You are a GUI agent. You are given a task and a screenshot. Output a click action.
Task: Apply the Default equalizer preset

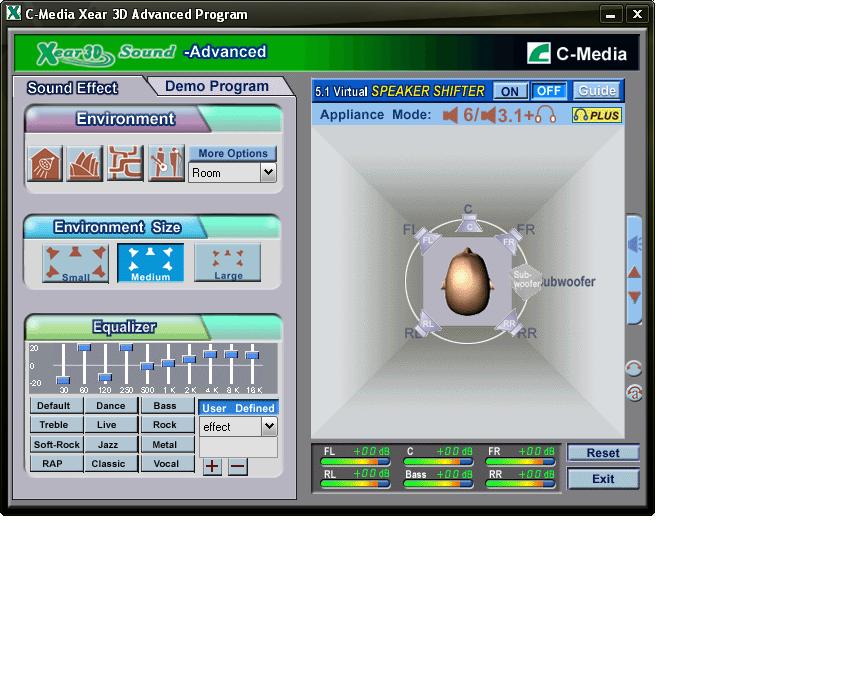56,406
